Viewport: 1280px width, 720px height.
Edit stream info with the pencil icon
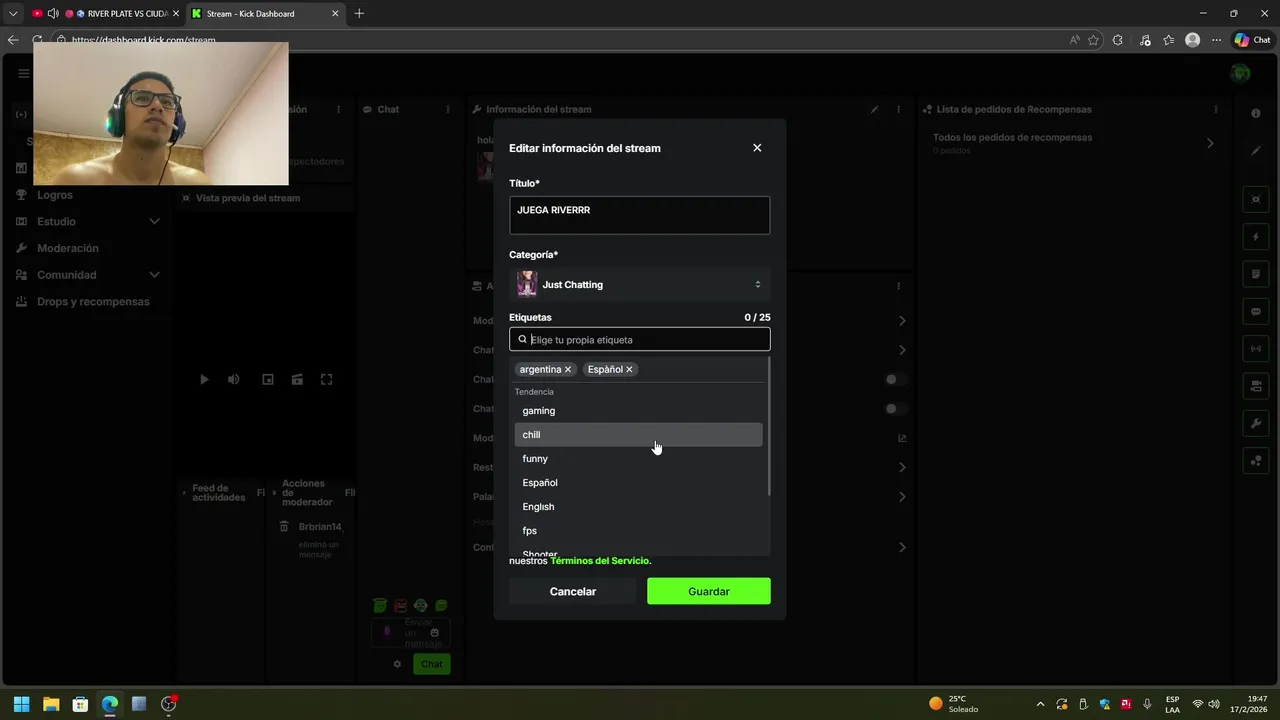[x=875, y=109]
